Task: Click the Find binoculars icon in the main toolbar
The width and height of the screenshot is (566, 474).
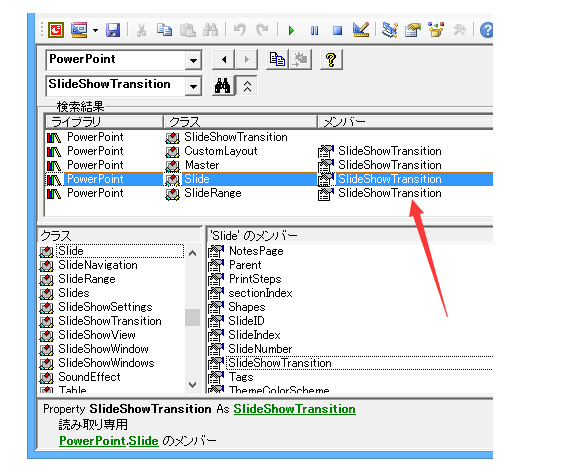Action: [x=210, y=30]
